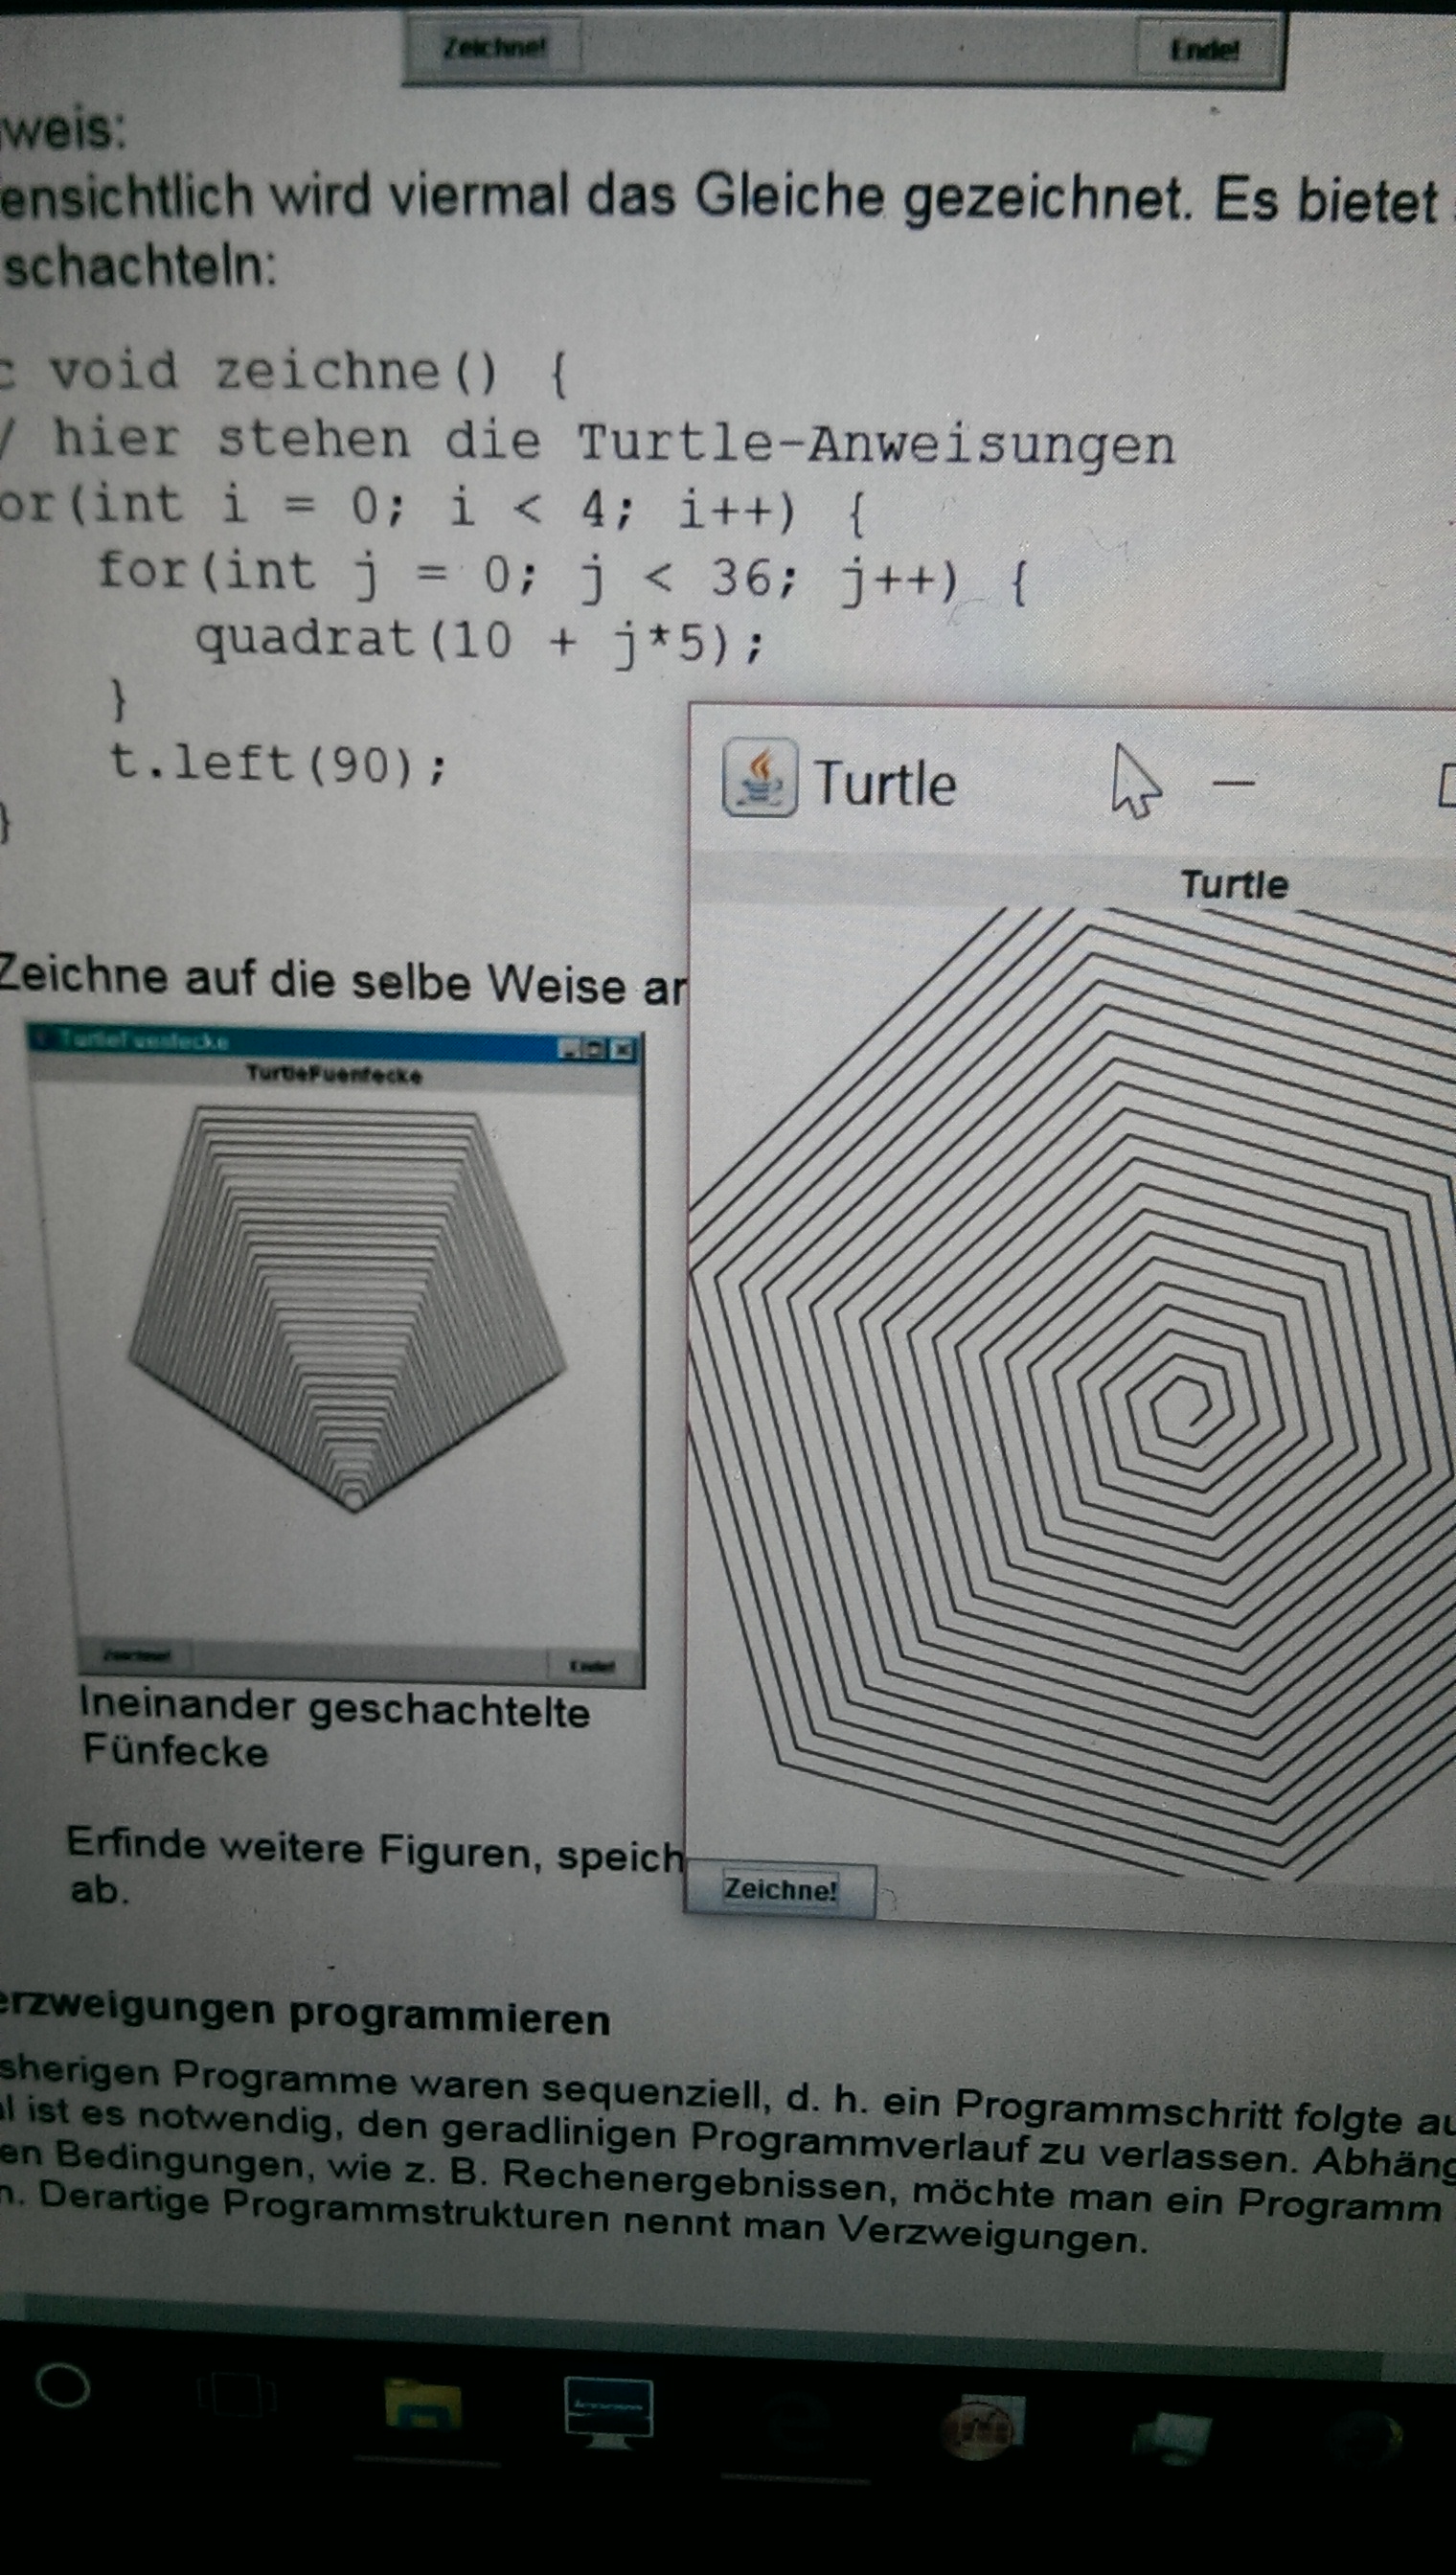Viewport: 1456px width, 2575px height.
Task: Click the Turtle window title text
Action: pos(884,783)
